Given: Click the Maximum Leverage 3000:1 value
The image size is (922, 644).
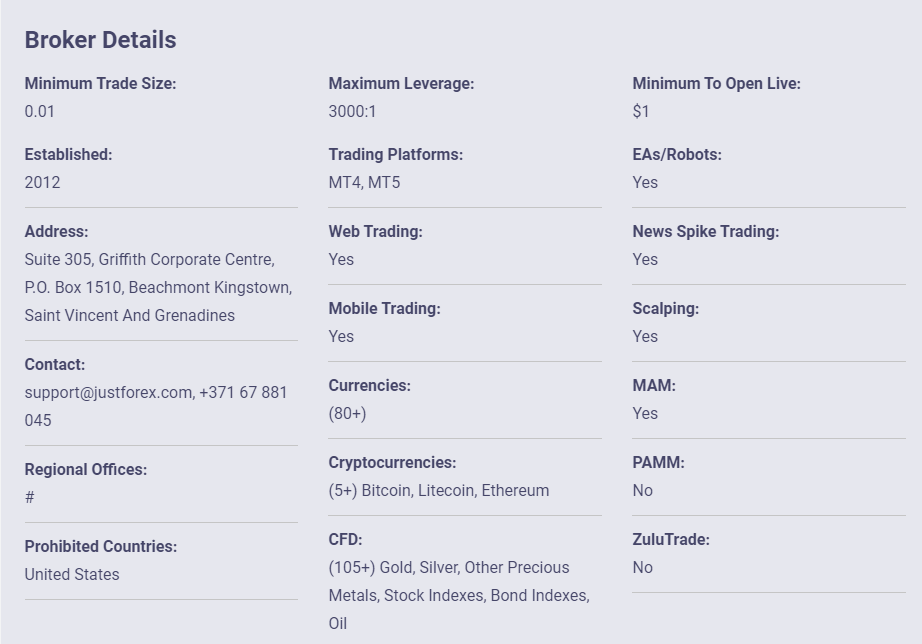Looking at the screenshot, I should (352, 111).
